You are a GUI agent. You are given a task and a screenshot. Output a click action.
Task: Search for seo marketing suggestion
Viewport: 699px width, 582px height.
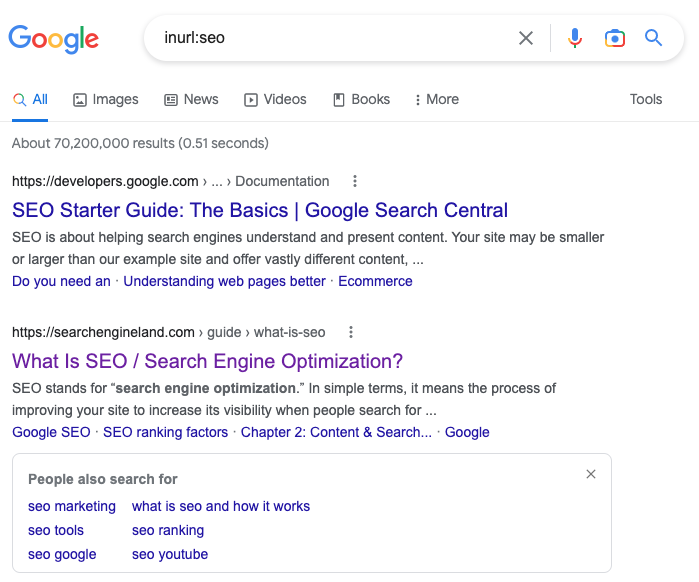72,506
